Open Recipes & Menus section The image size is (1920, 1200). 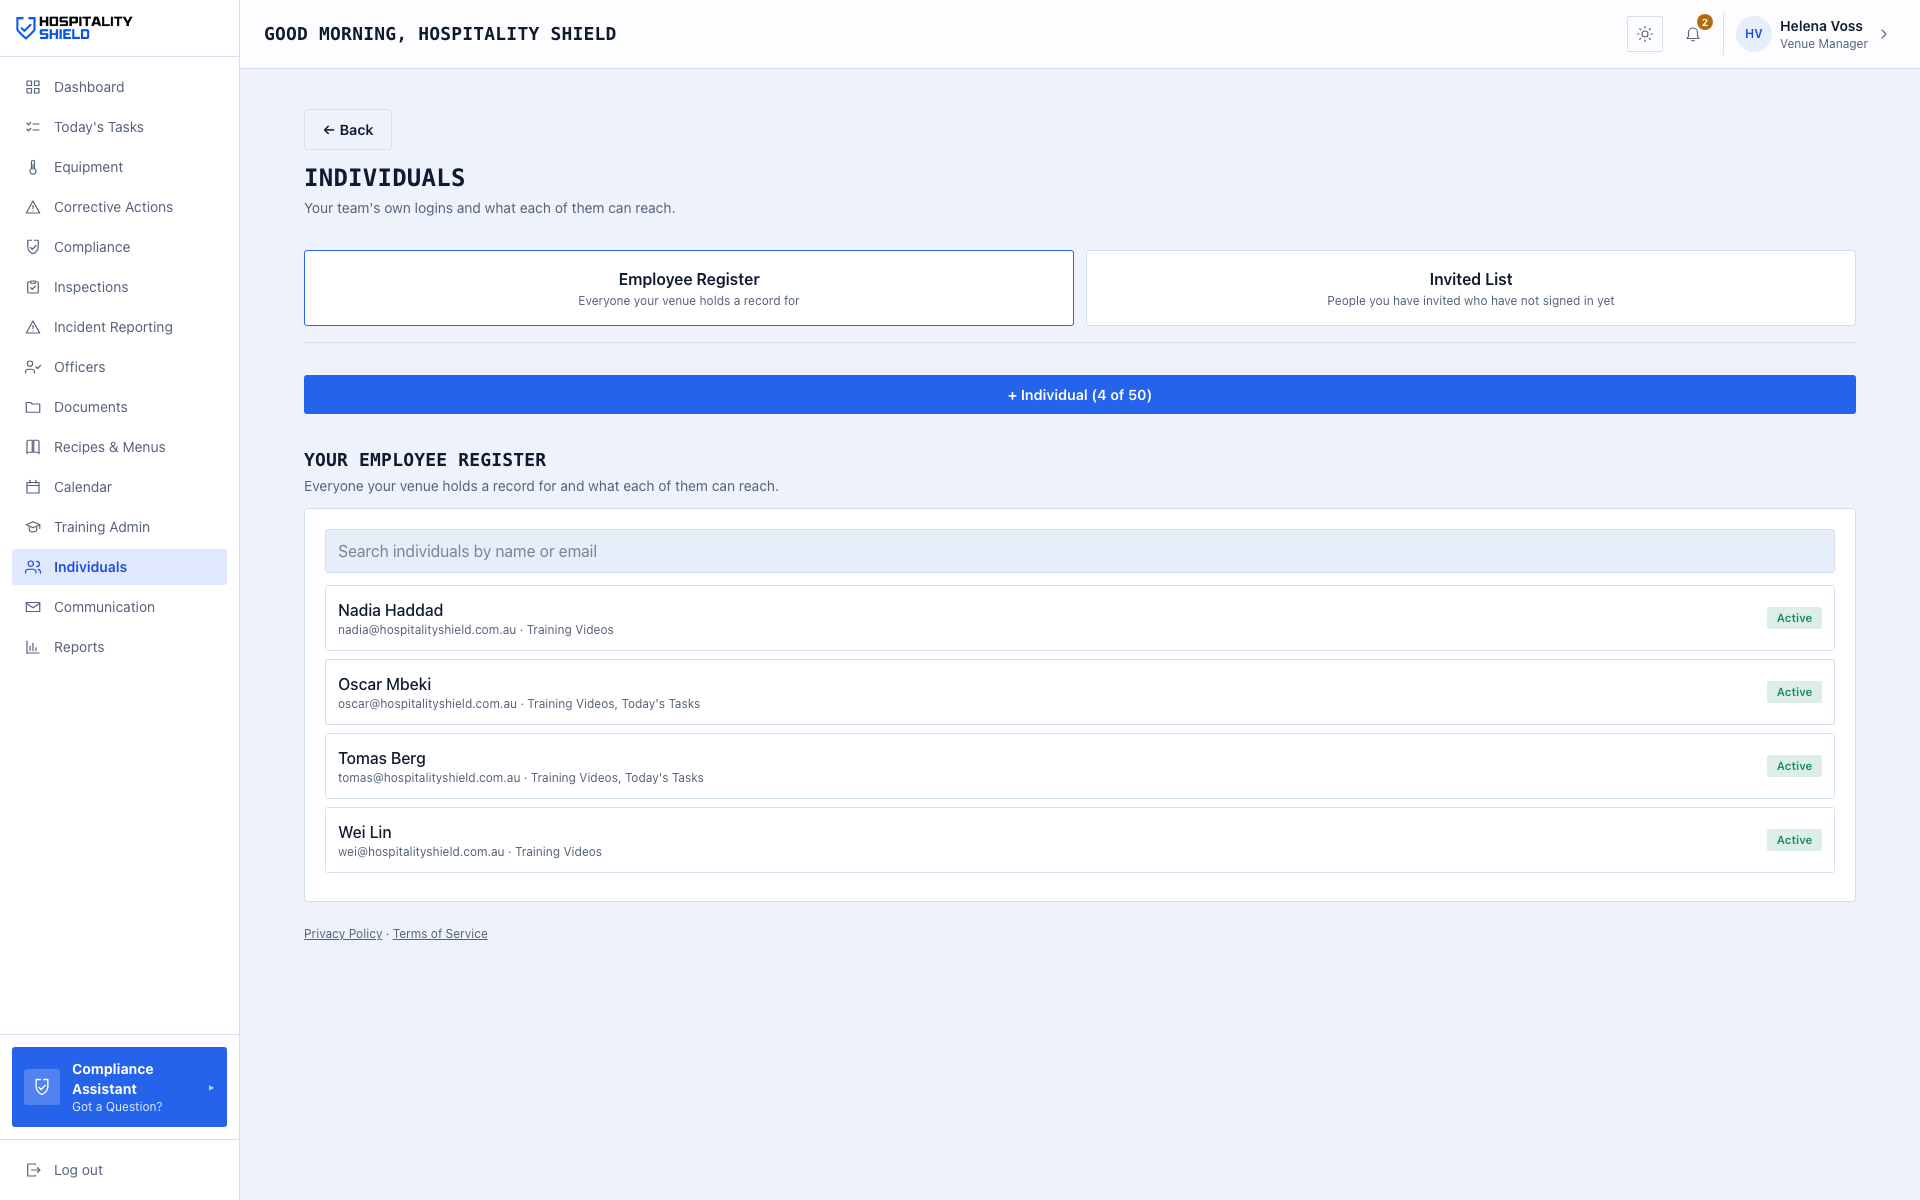tap(119, 447)
